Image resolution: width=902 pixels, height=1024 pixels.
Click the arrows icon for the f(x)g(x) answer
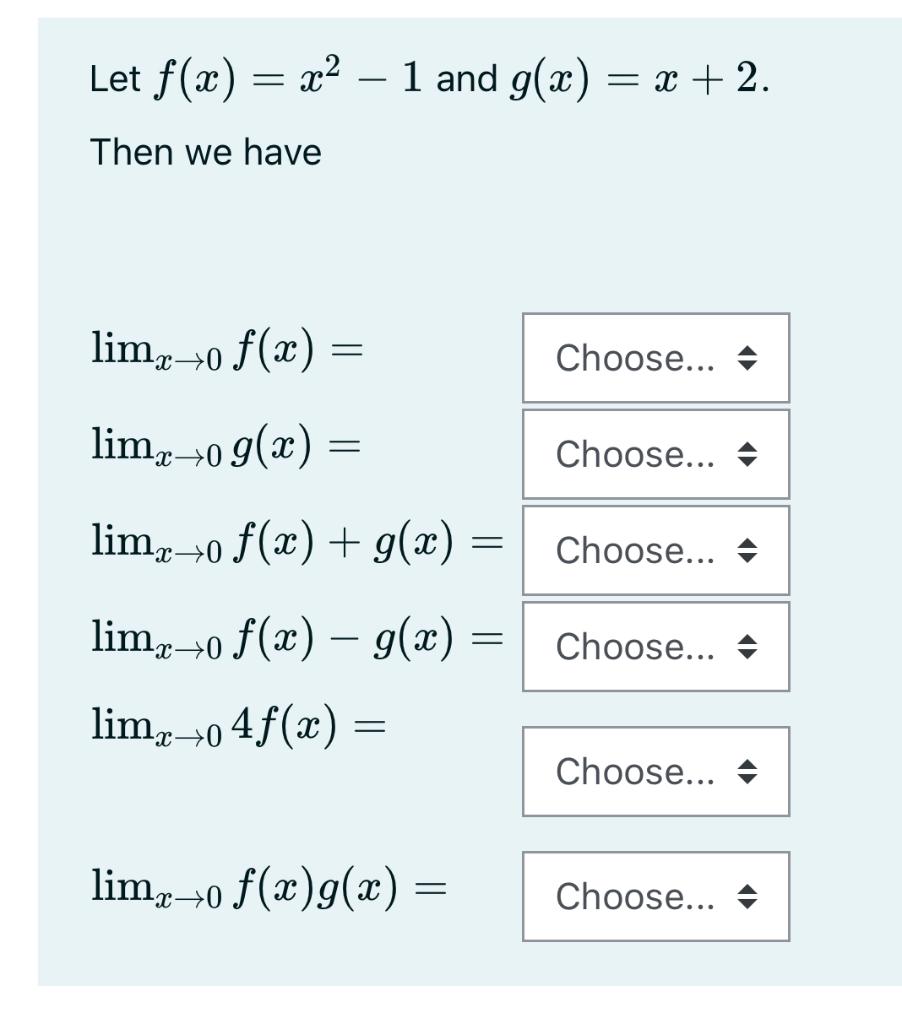[x=746, y=897]
